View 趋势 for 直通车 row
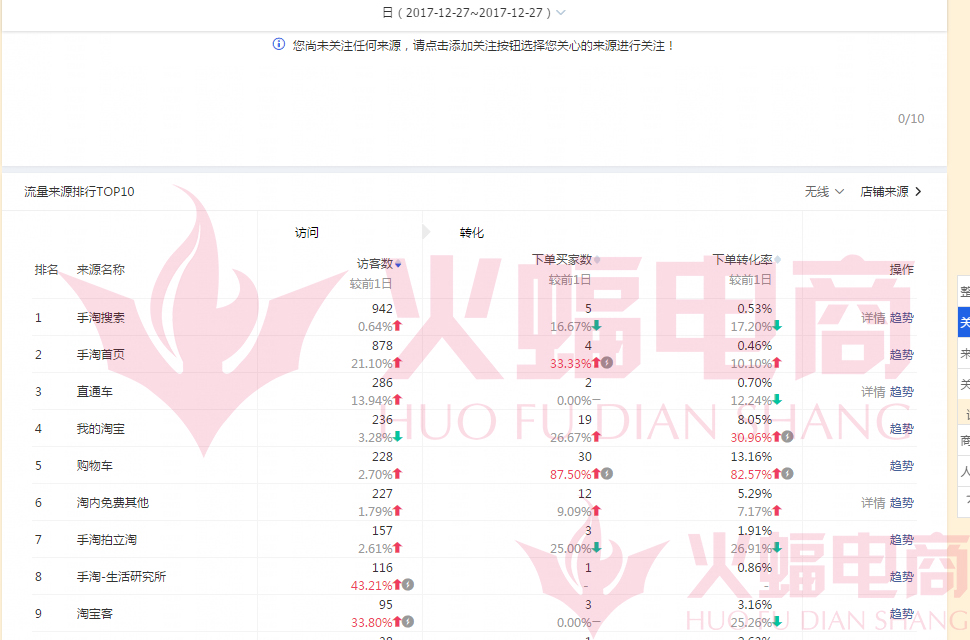The height and width of the screenshot is (640, 970). click(901, 392)
